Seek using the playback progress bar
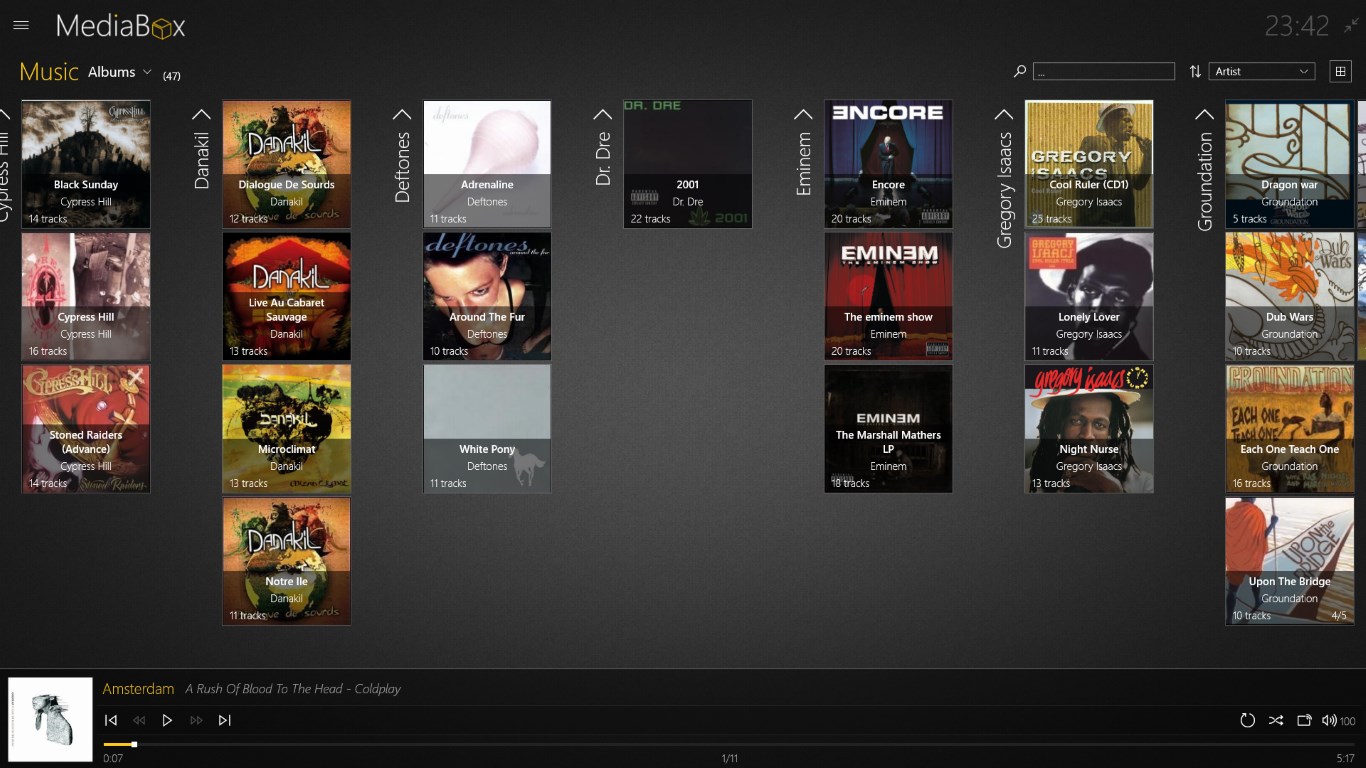 coord(729,744)
